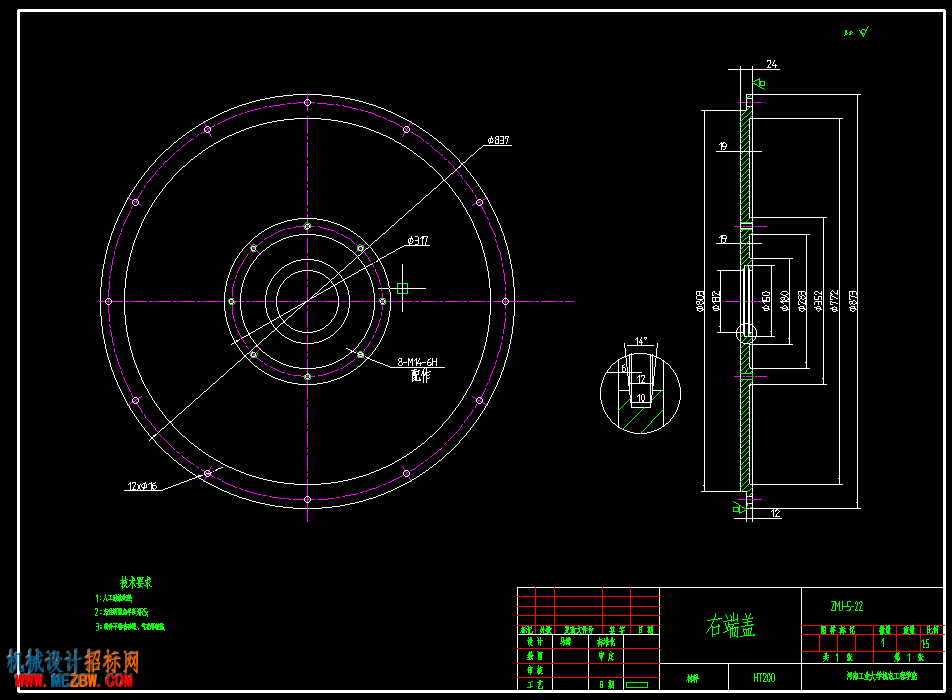Select the φ837 diameter dimension label

coord(498,140)
